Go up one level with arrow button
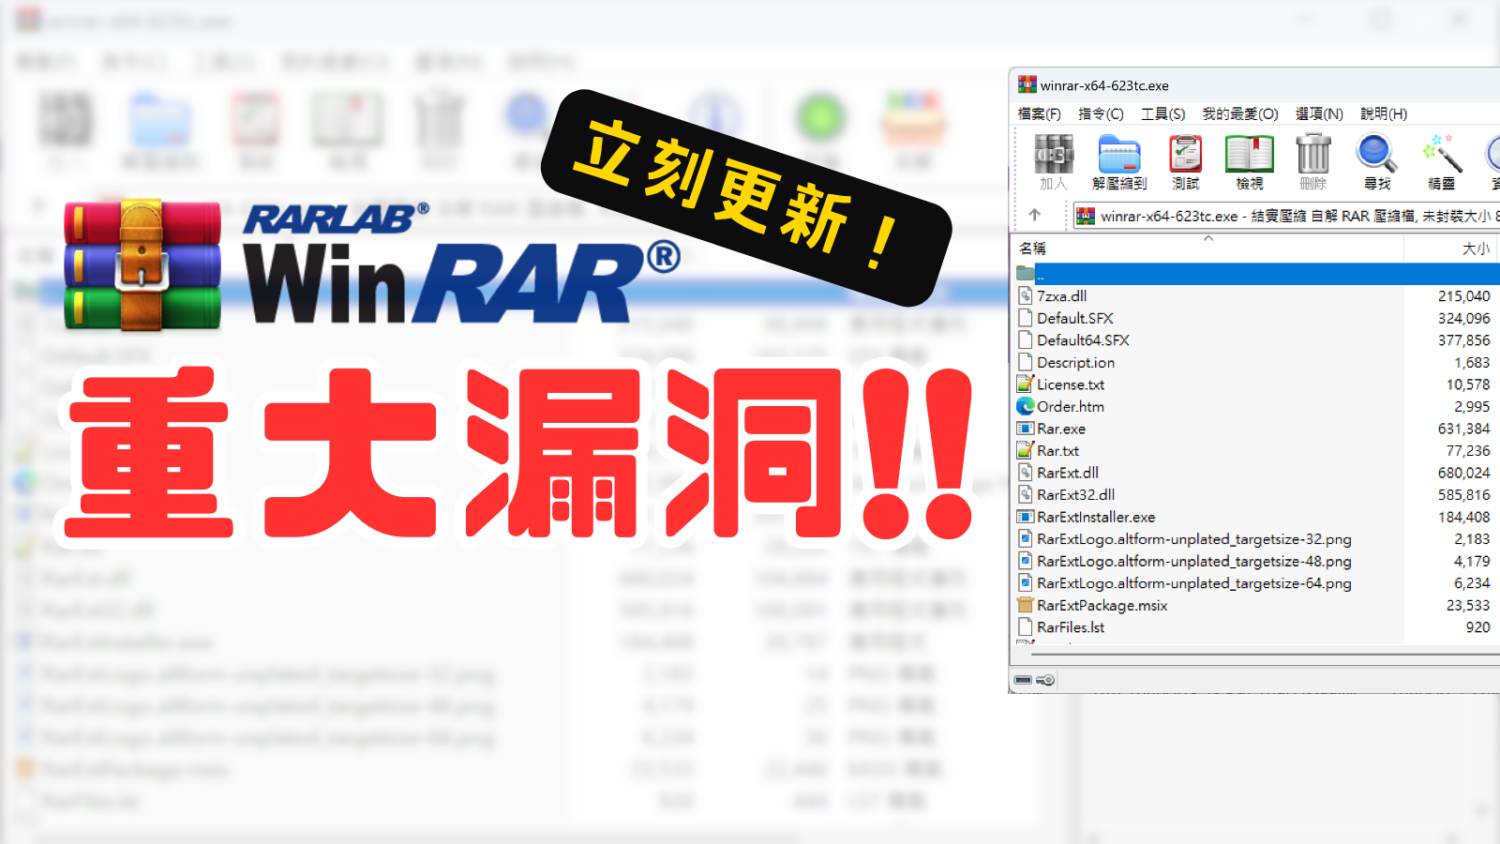The height and width of the screenshot is (844, 1500). (x=1035, y=215)
